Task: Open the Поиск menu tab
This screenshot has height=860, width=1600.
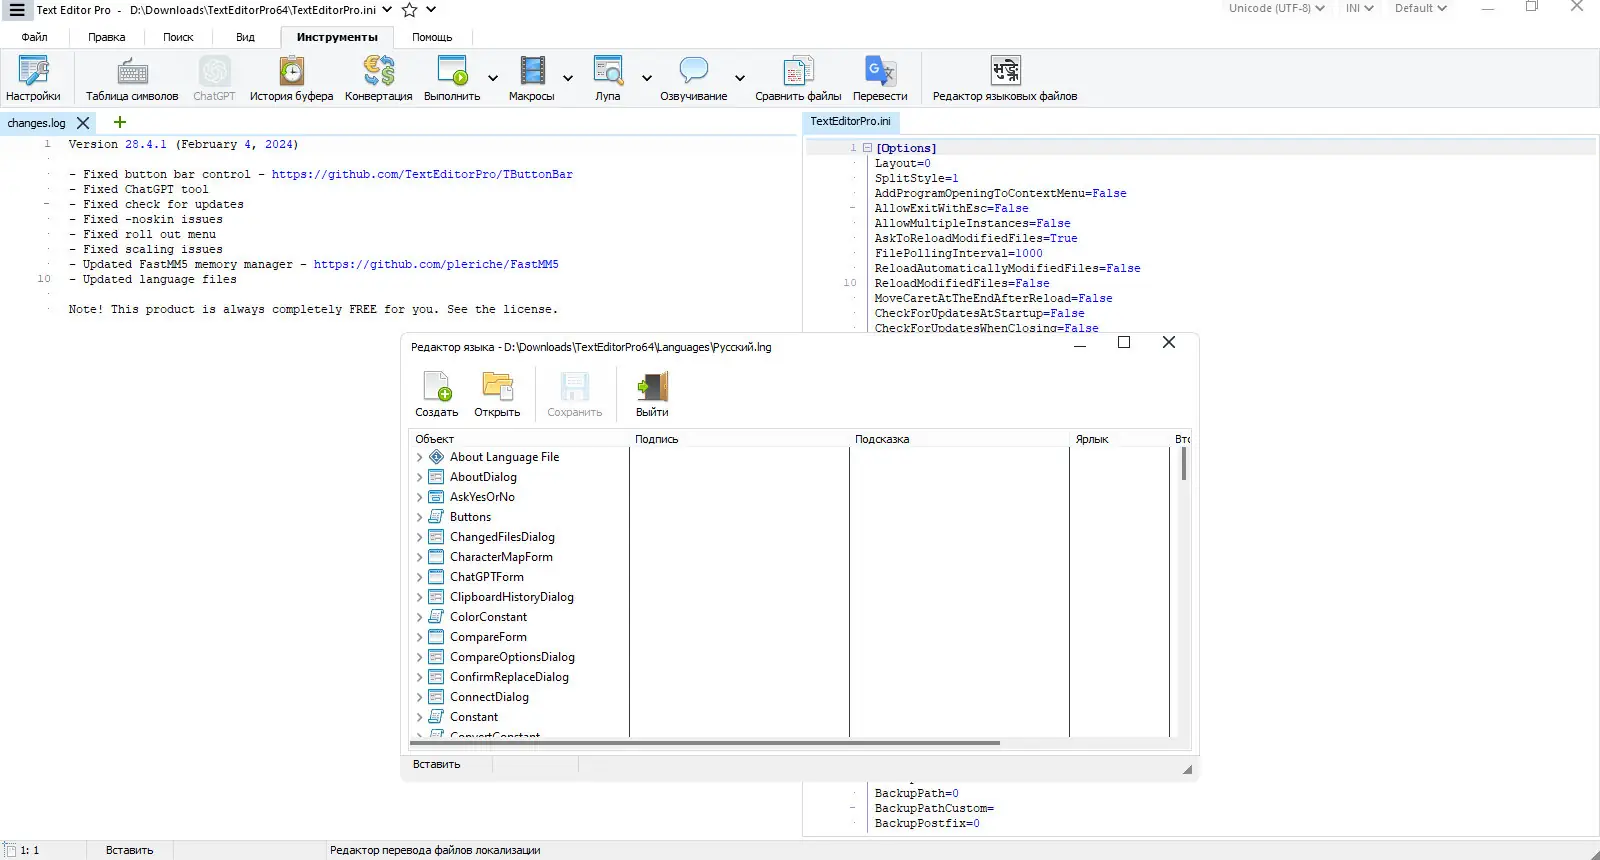Action: tap(178, 37)
